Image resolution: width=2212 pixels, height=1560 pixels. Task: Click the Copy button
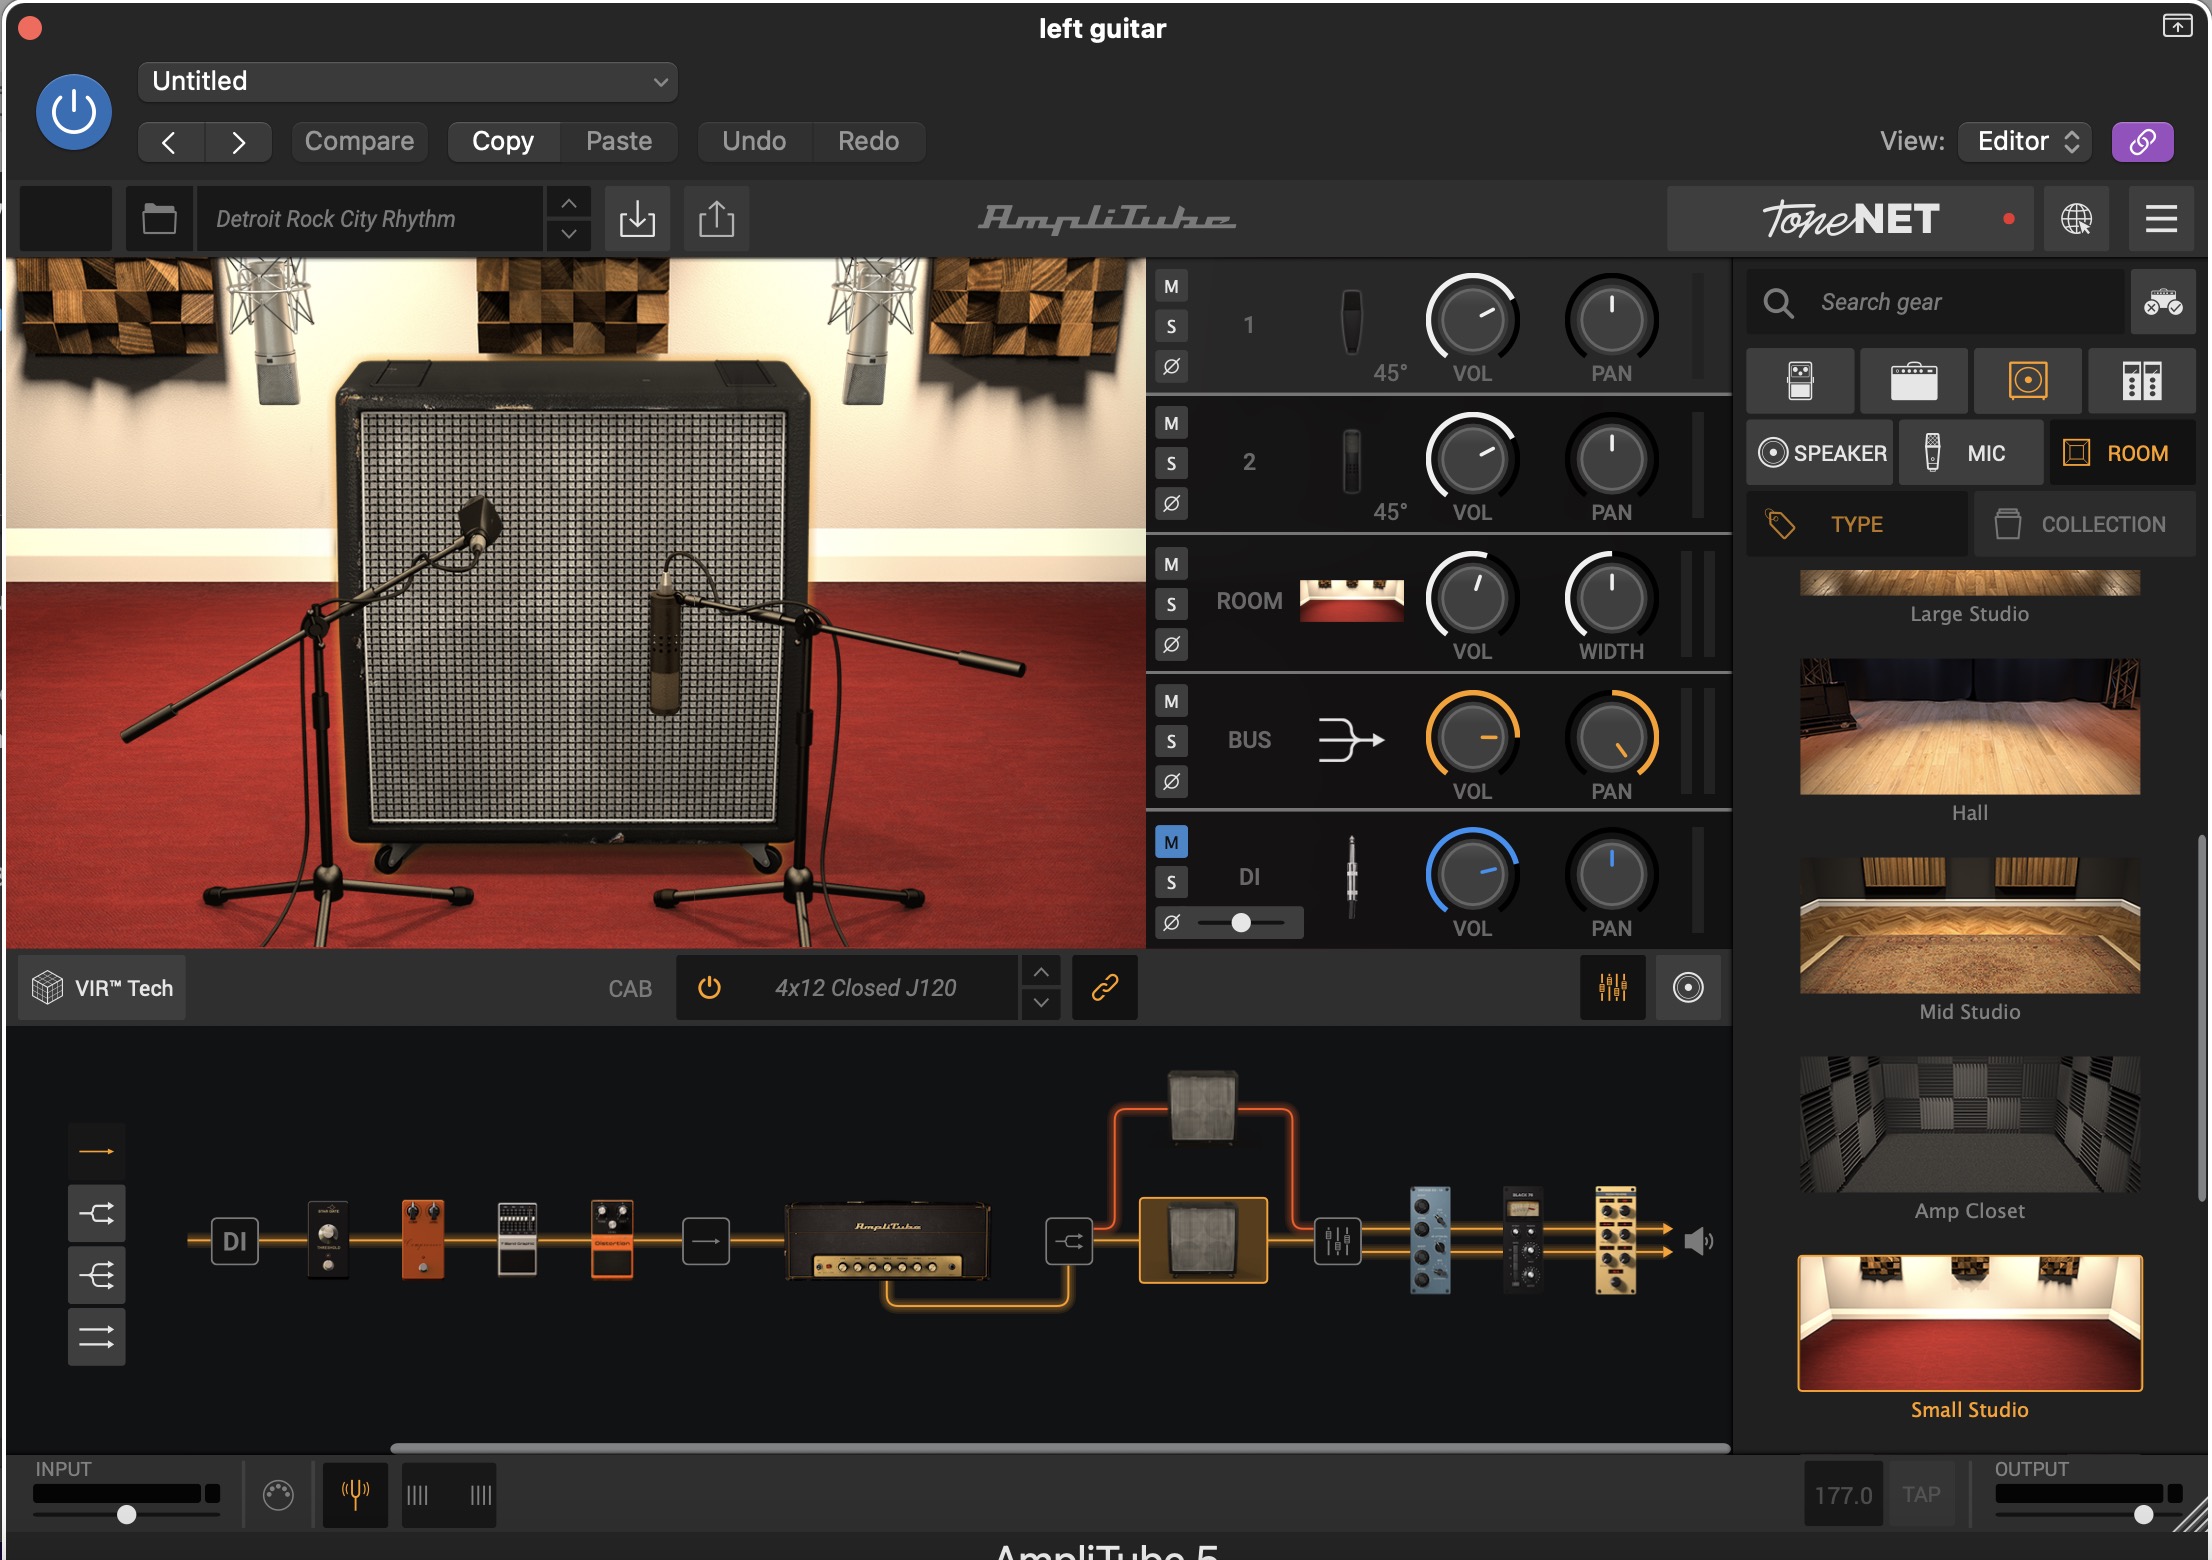pos(503,141)
